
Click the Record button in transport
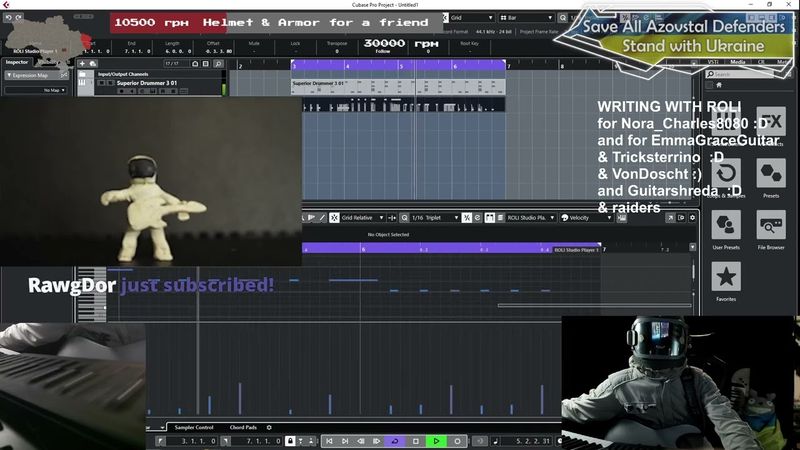tap(458, 441)
